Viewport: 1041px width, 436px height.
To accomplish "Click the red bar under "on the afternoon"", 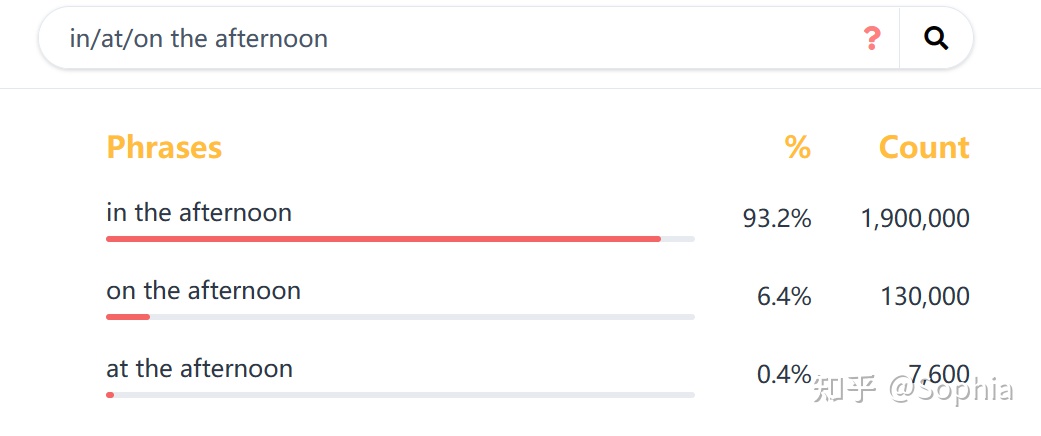I will tap(128, 317).
